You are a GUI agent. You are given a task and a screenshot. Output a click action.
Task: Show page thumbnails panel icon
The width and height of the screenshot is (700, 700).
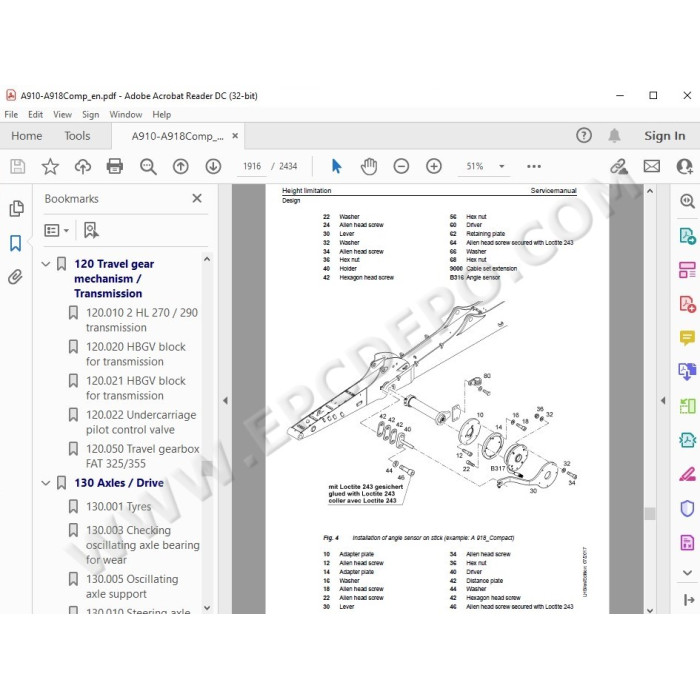point(17,208)
